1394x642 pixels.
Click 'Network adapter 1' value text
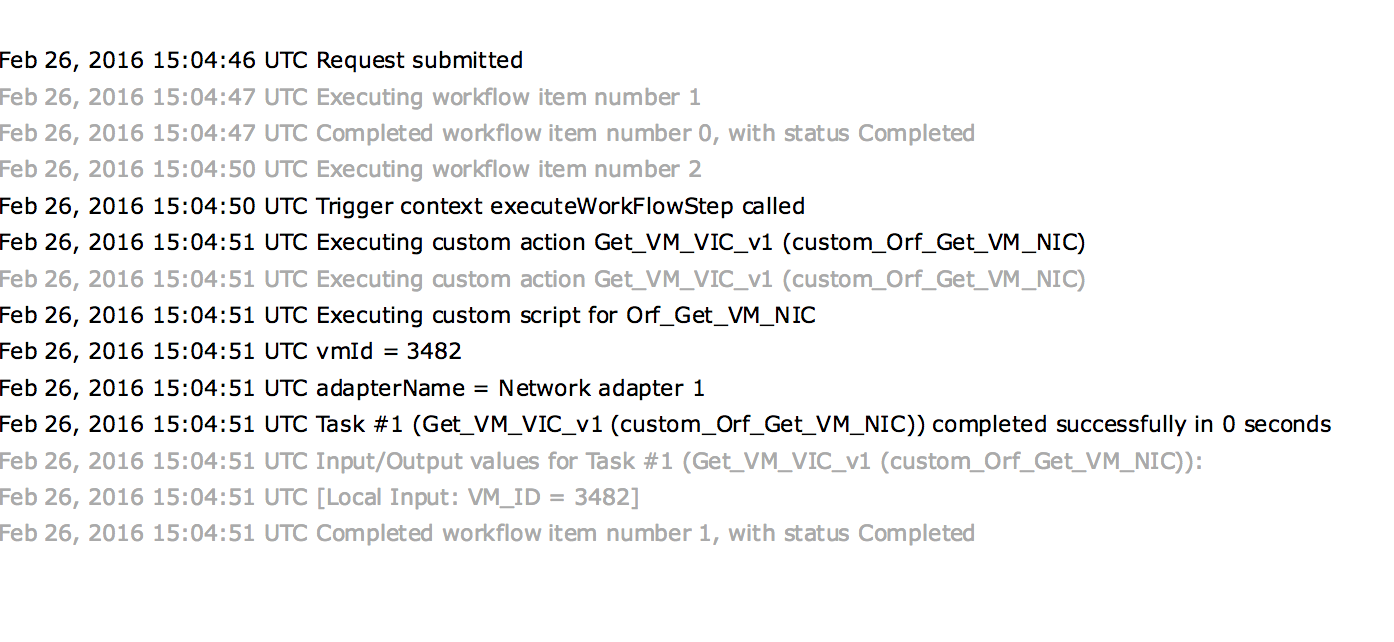[x=602, y=388]
